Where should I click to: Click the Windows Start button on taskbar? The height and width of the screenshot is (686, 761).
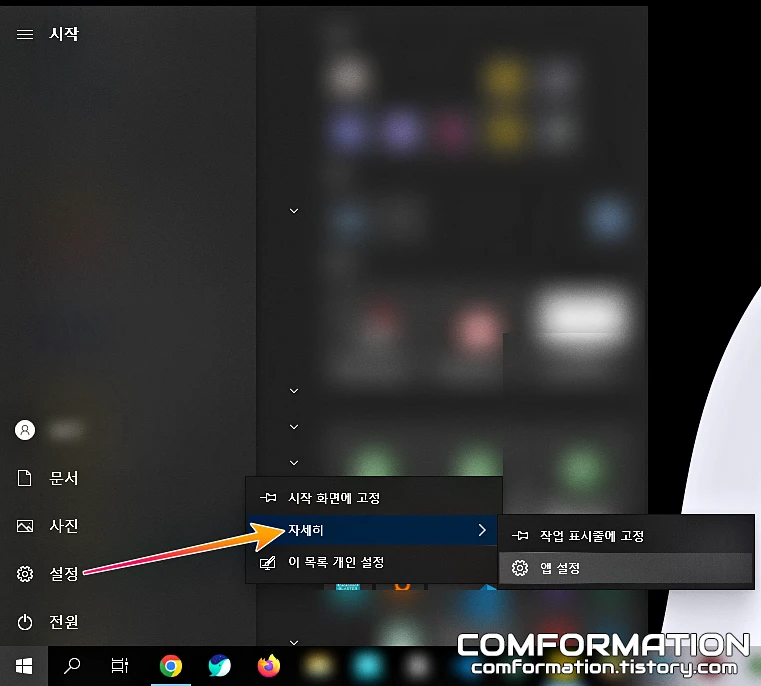(x=24, y=666)
